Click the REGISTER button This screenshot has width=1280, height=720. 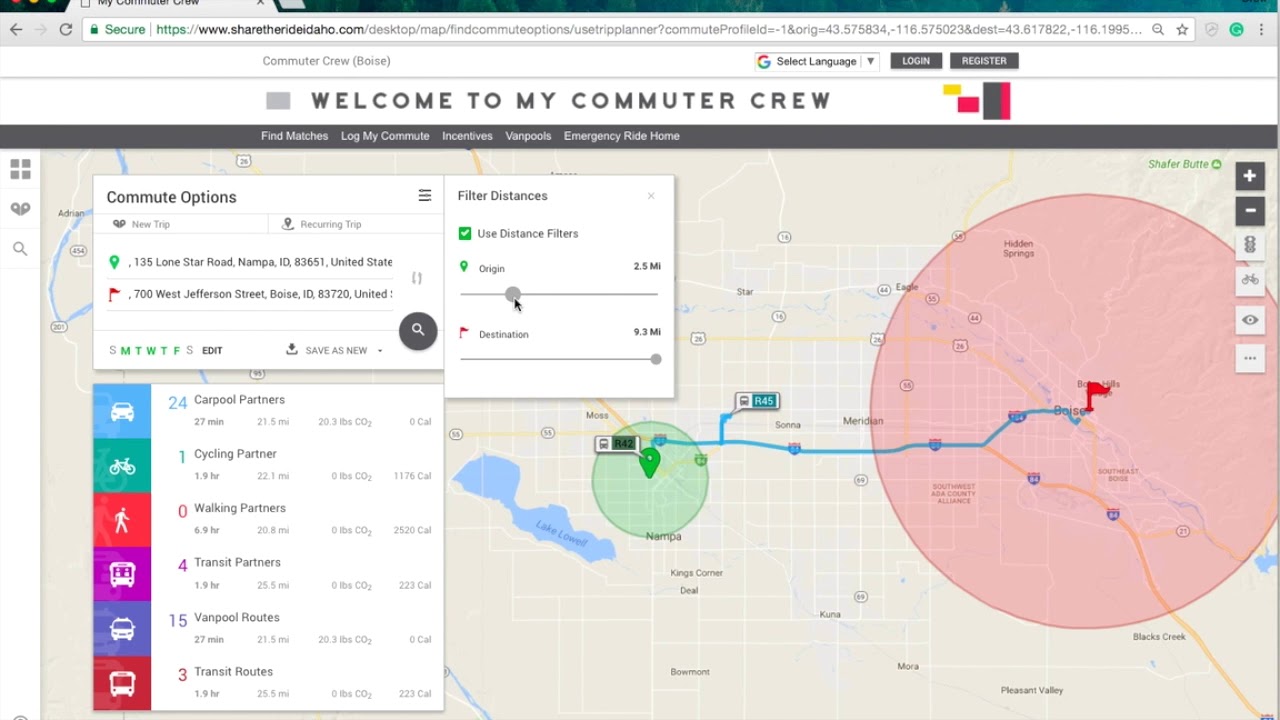point(984,61)
